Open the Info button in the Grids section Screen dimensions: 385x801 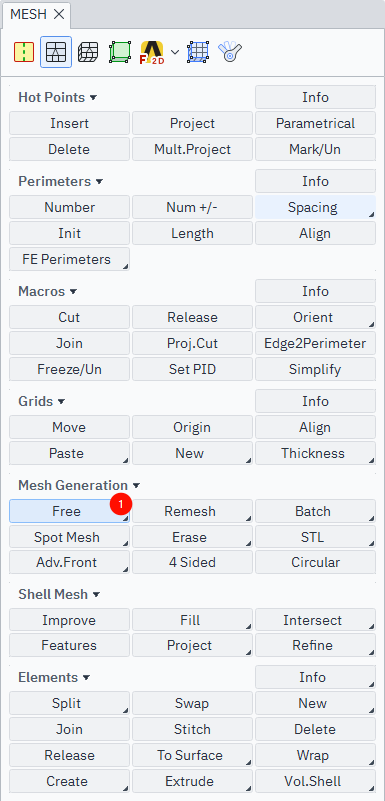pyautogui.click(x=315, y=401)
